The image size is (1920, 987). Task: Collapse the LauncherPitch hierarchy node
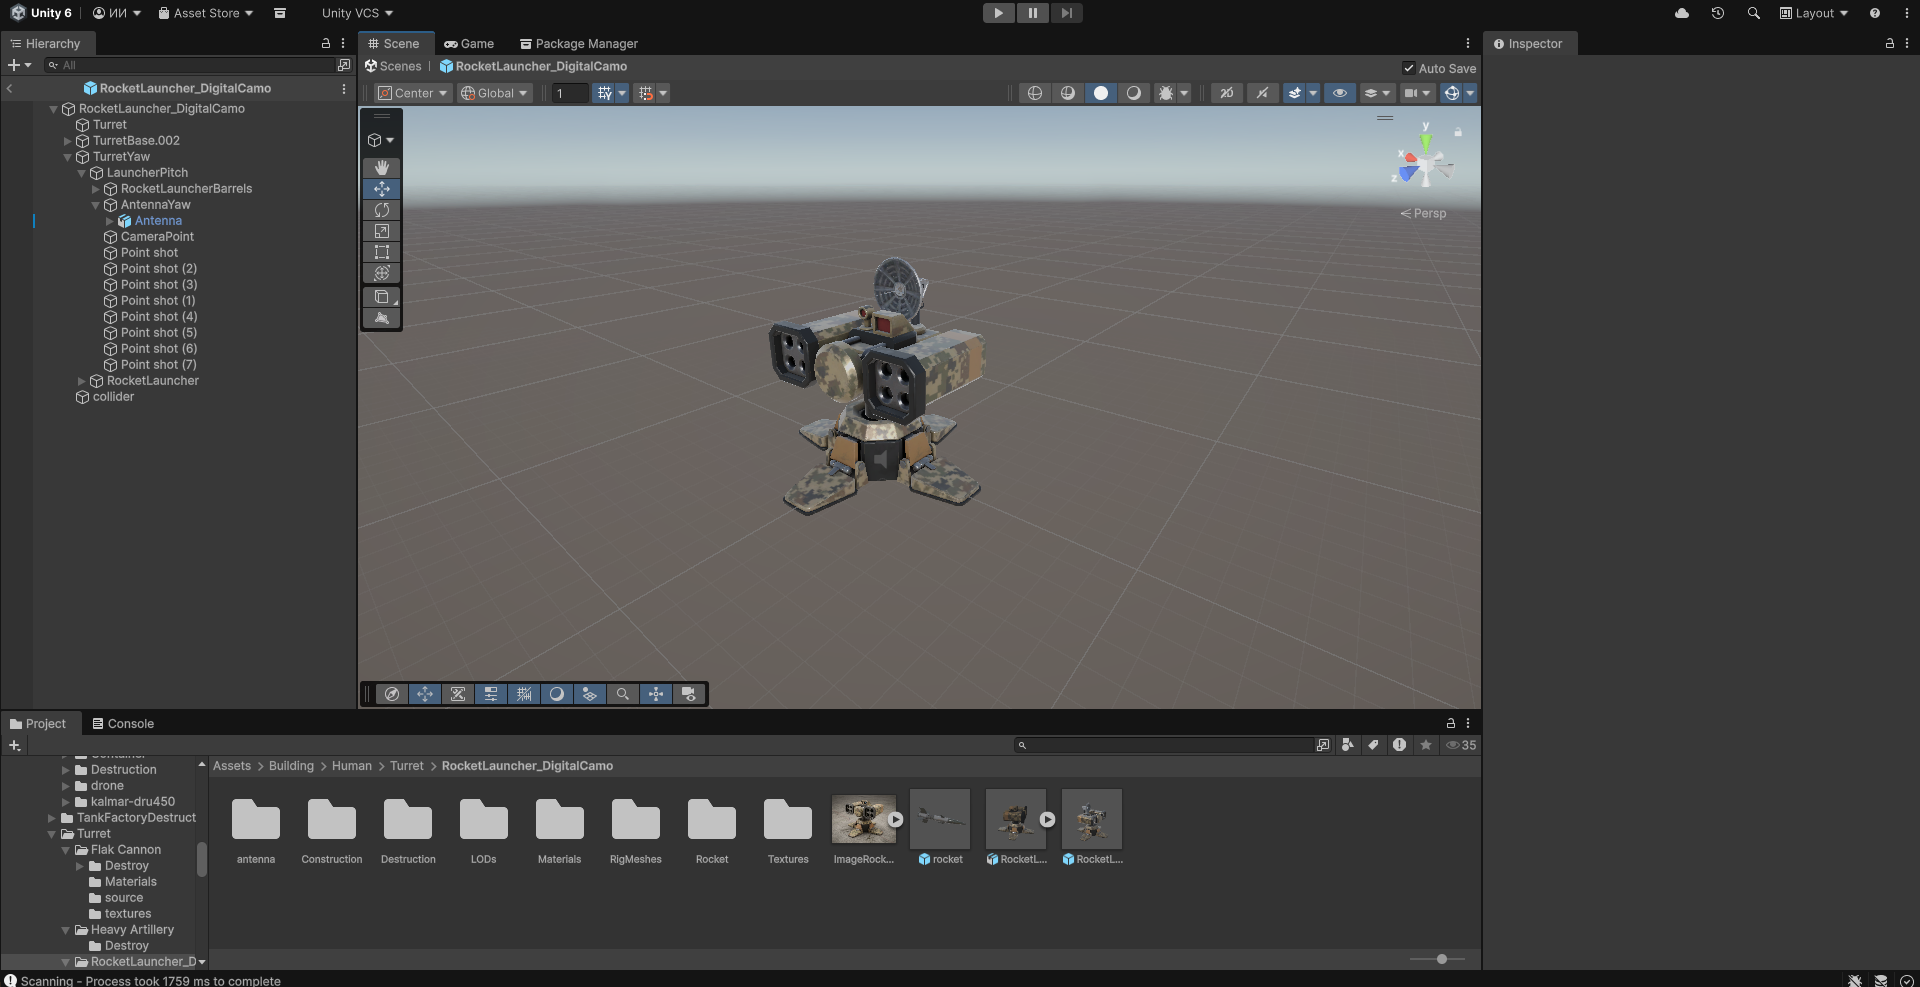(82, 173)
